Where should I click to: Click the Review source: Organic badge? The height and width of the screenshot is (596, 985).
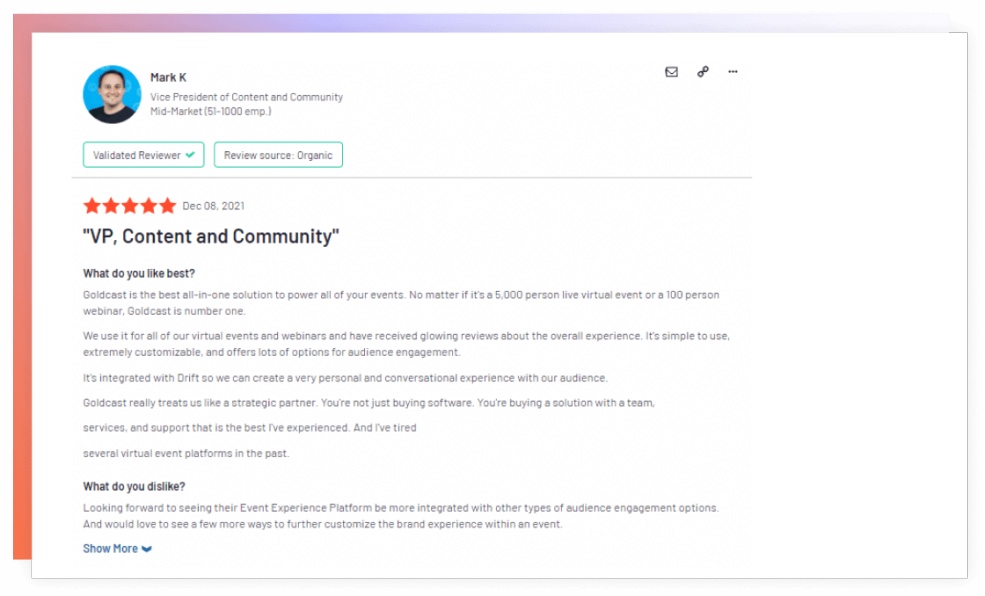click(278, 154)
